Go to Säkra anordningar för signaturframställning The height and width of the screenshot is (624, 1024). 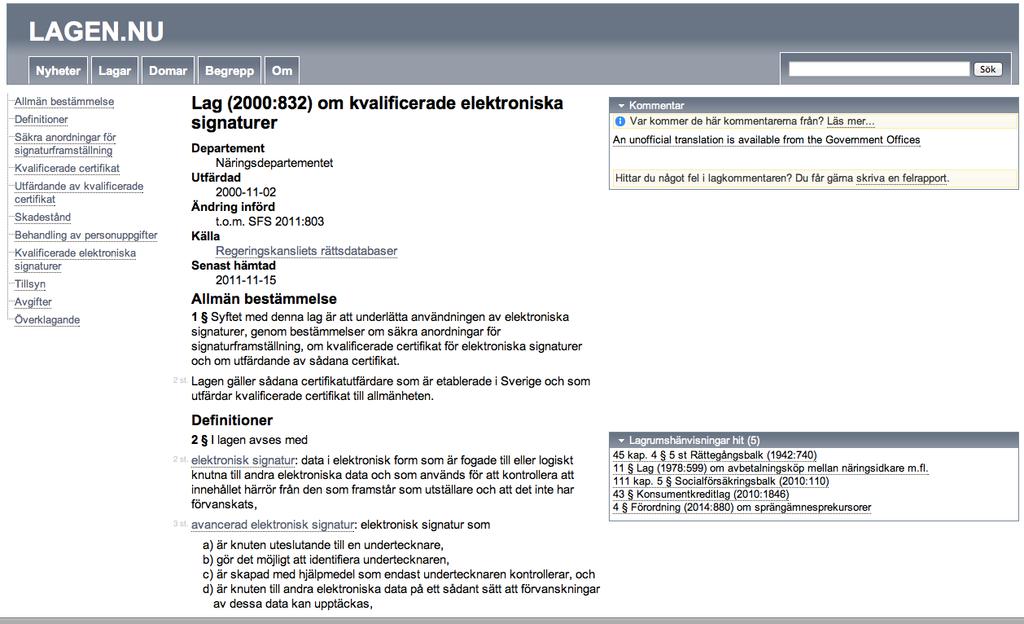tap(65, 144)
